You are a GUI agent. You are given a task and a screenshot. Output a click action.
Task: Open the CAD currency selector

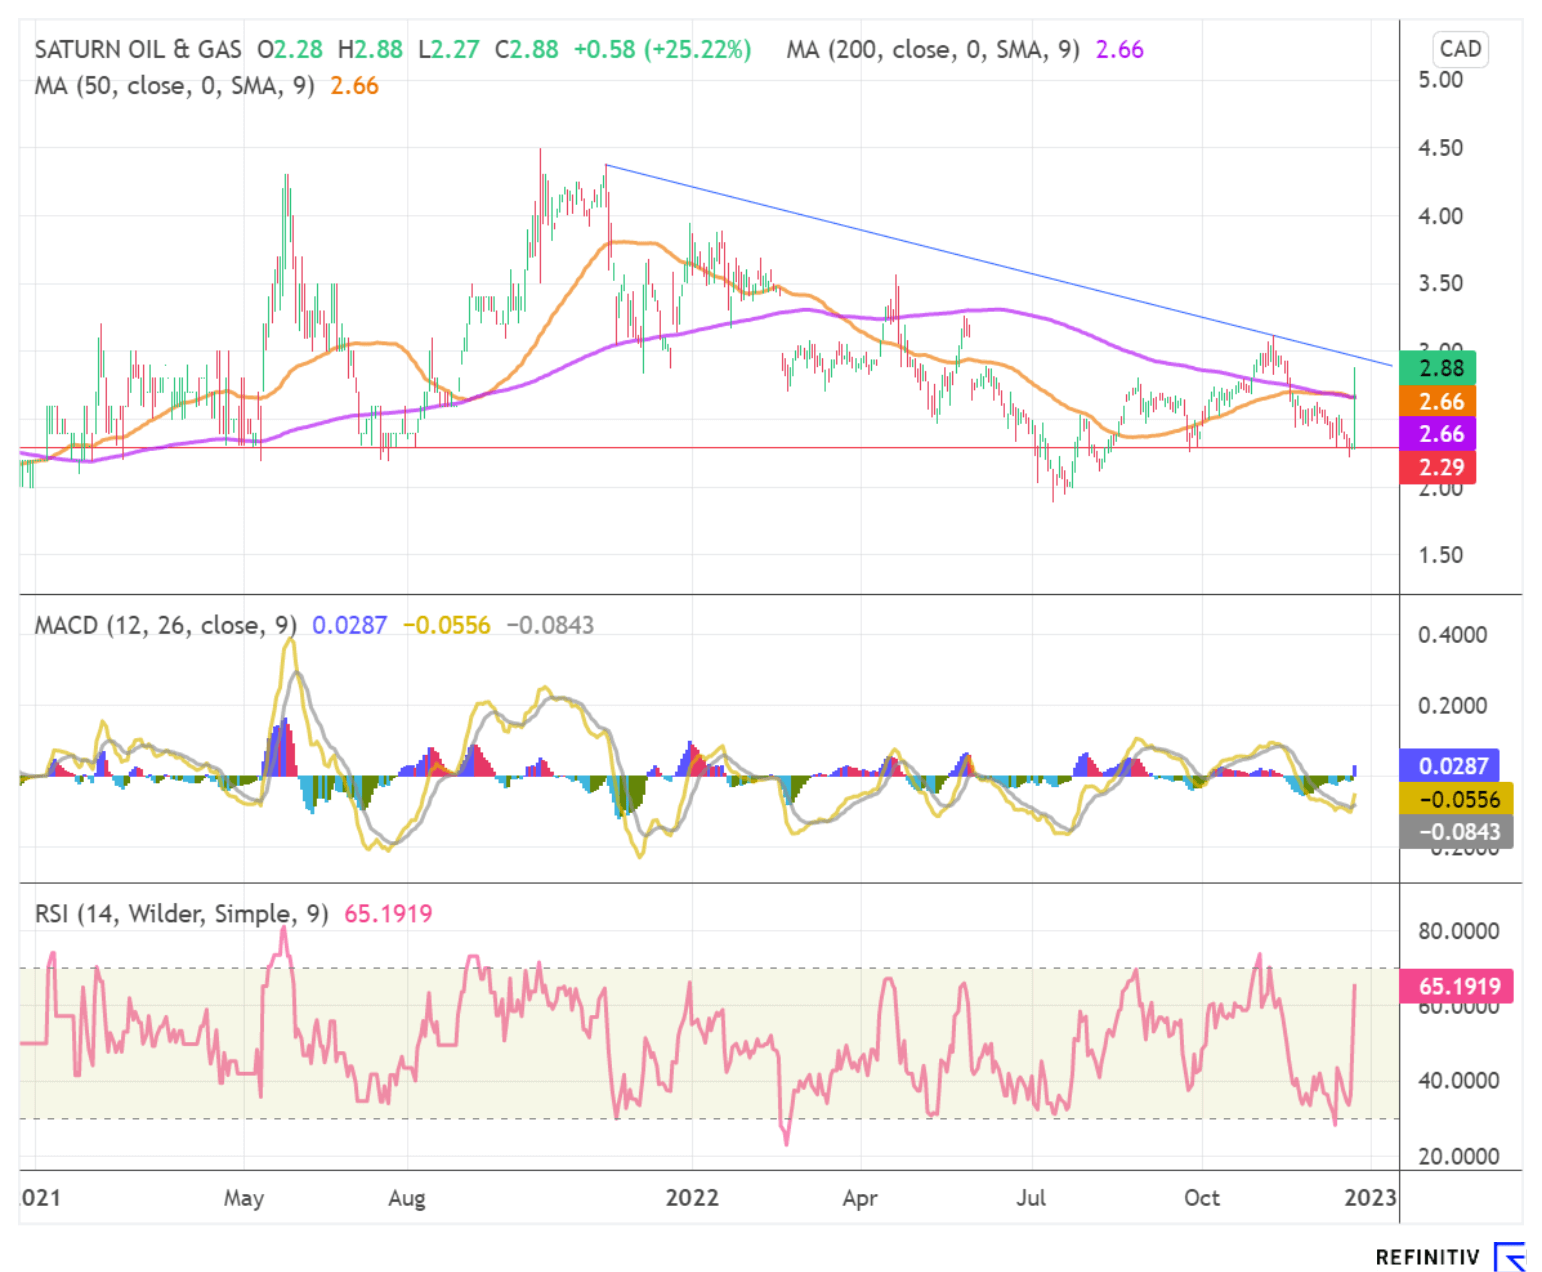click(1459, 49)
